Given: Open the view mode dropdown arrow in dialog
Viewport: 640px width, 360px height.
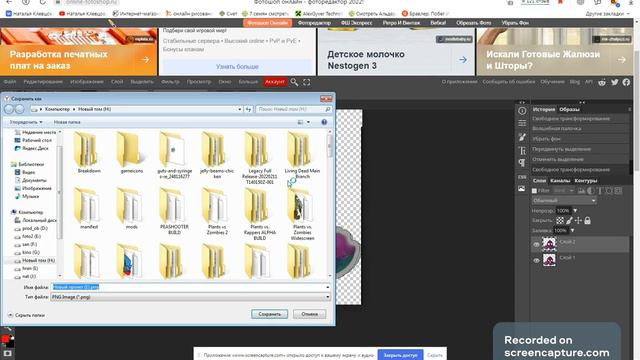Looking at the screenshot, I should [308, 122].
